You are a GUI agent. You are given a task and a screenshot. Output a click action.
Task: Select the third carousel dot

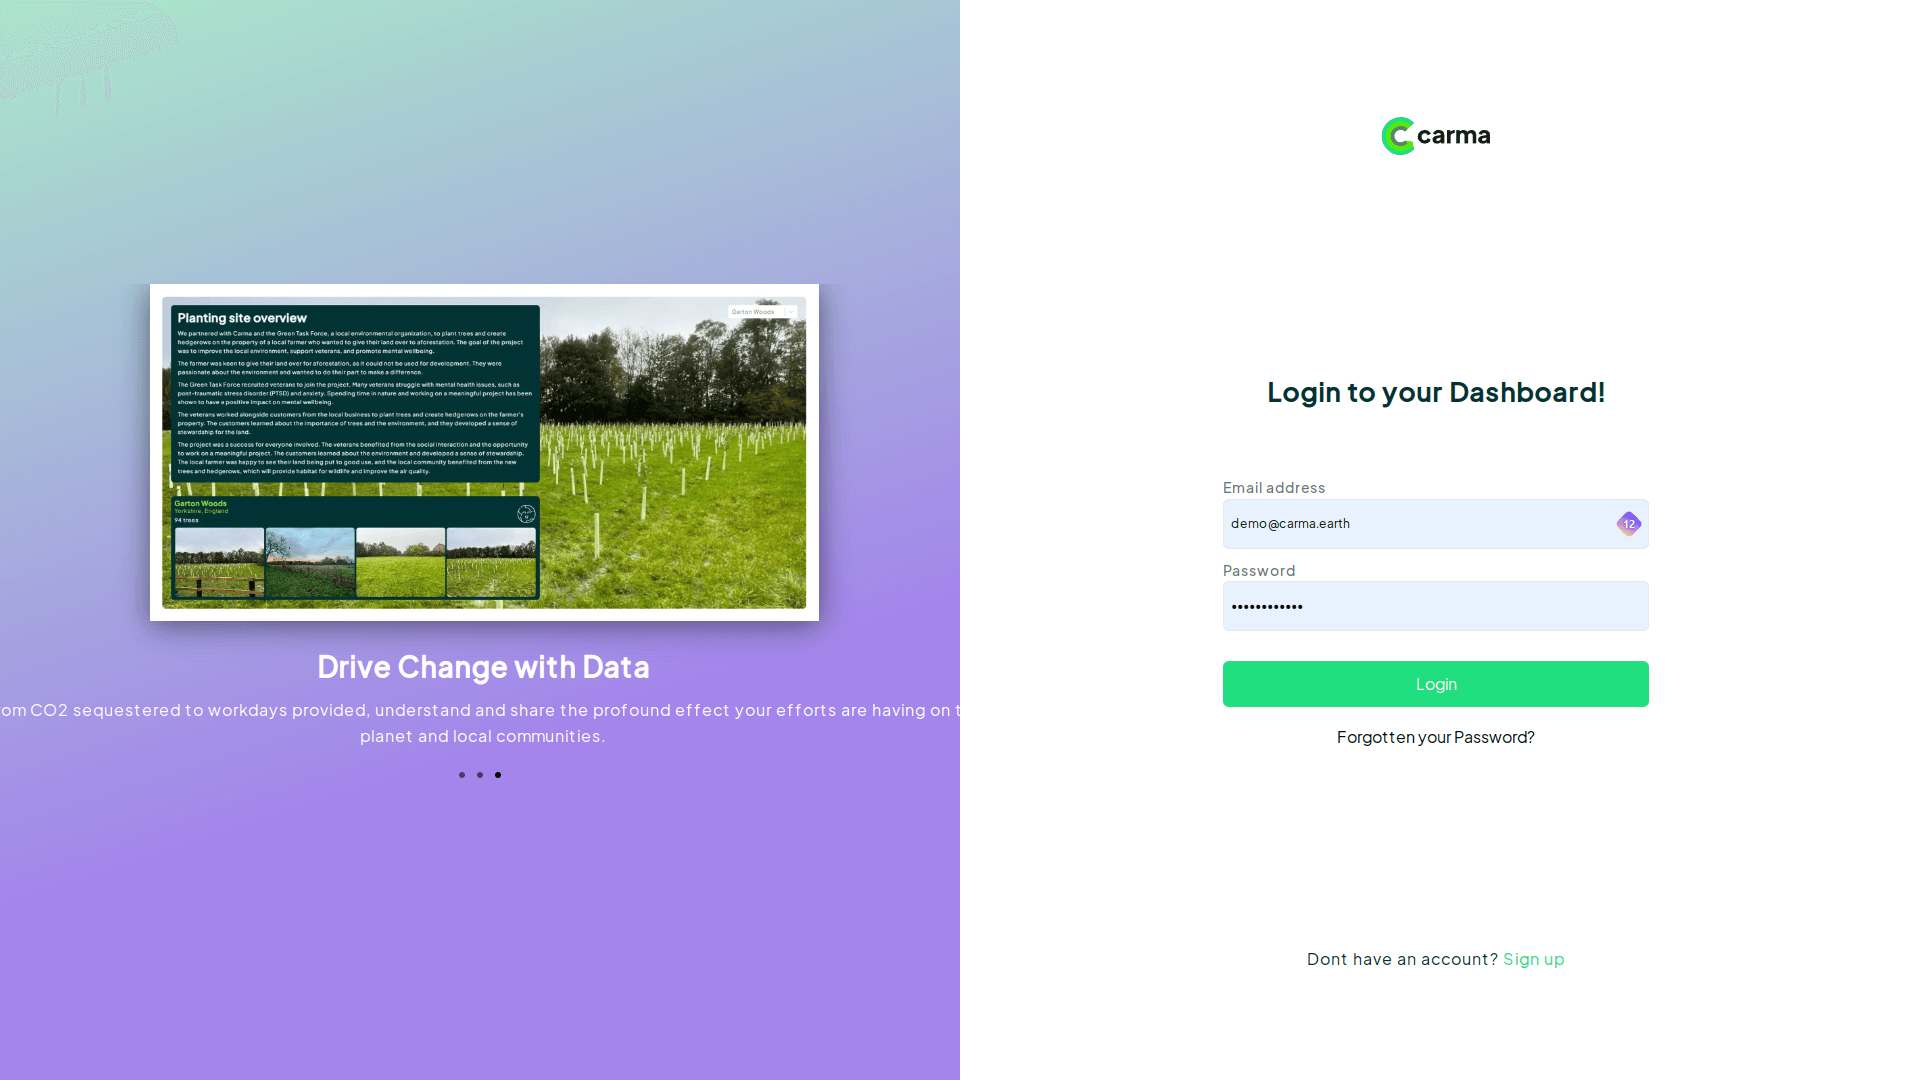click(x=498, y=775)
